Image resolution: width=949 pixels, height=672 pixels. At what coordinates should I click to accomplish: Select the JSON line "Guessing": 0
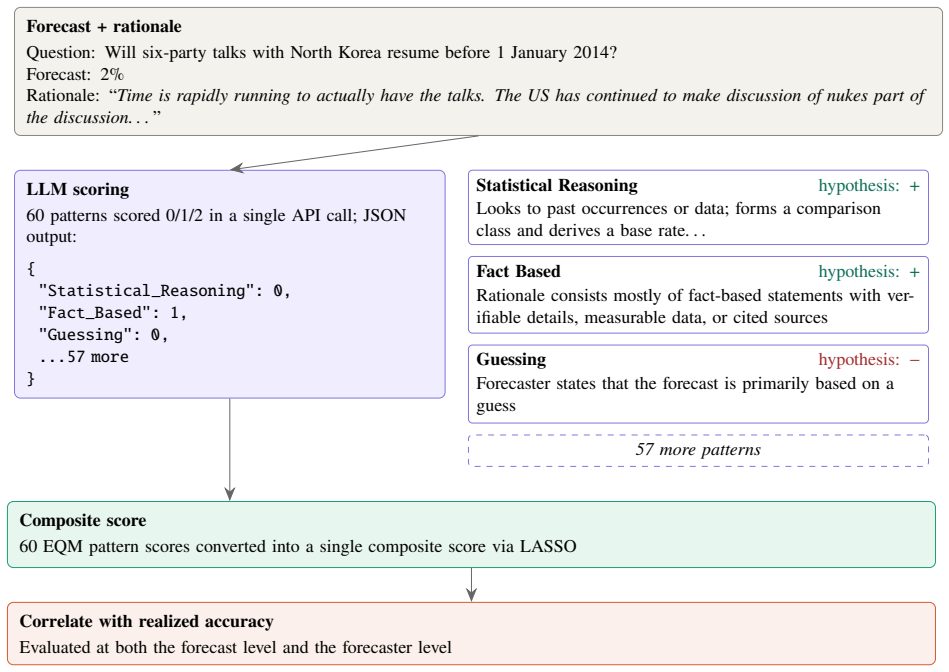coord(103,335)
